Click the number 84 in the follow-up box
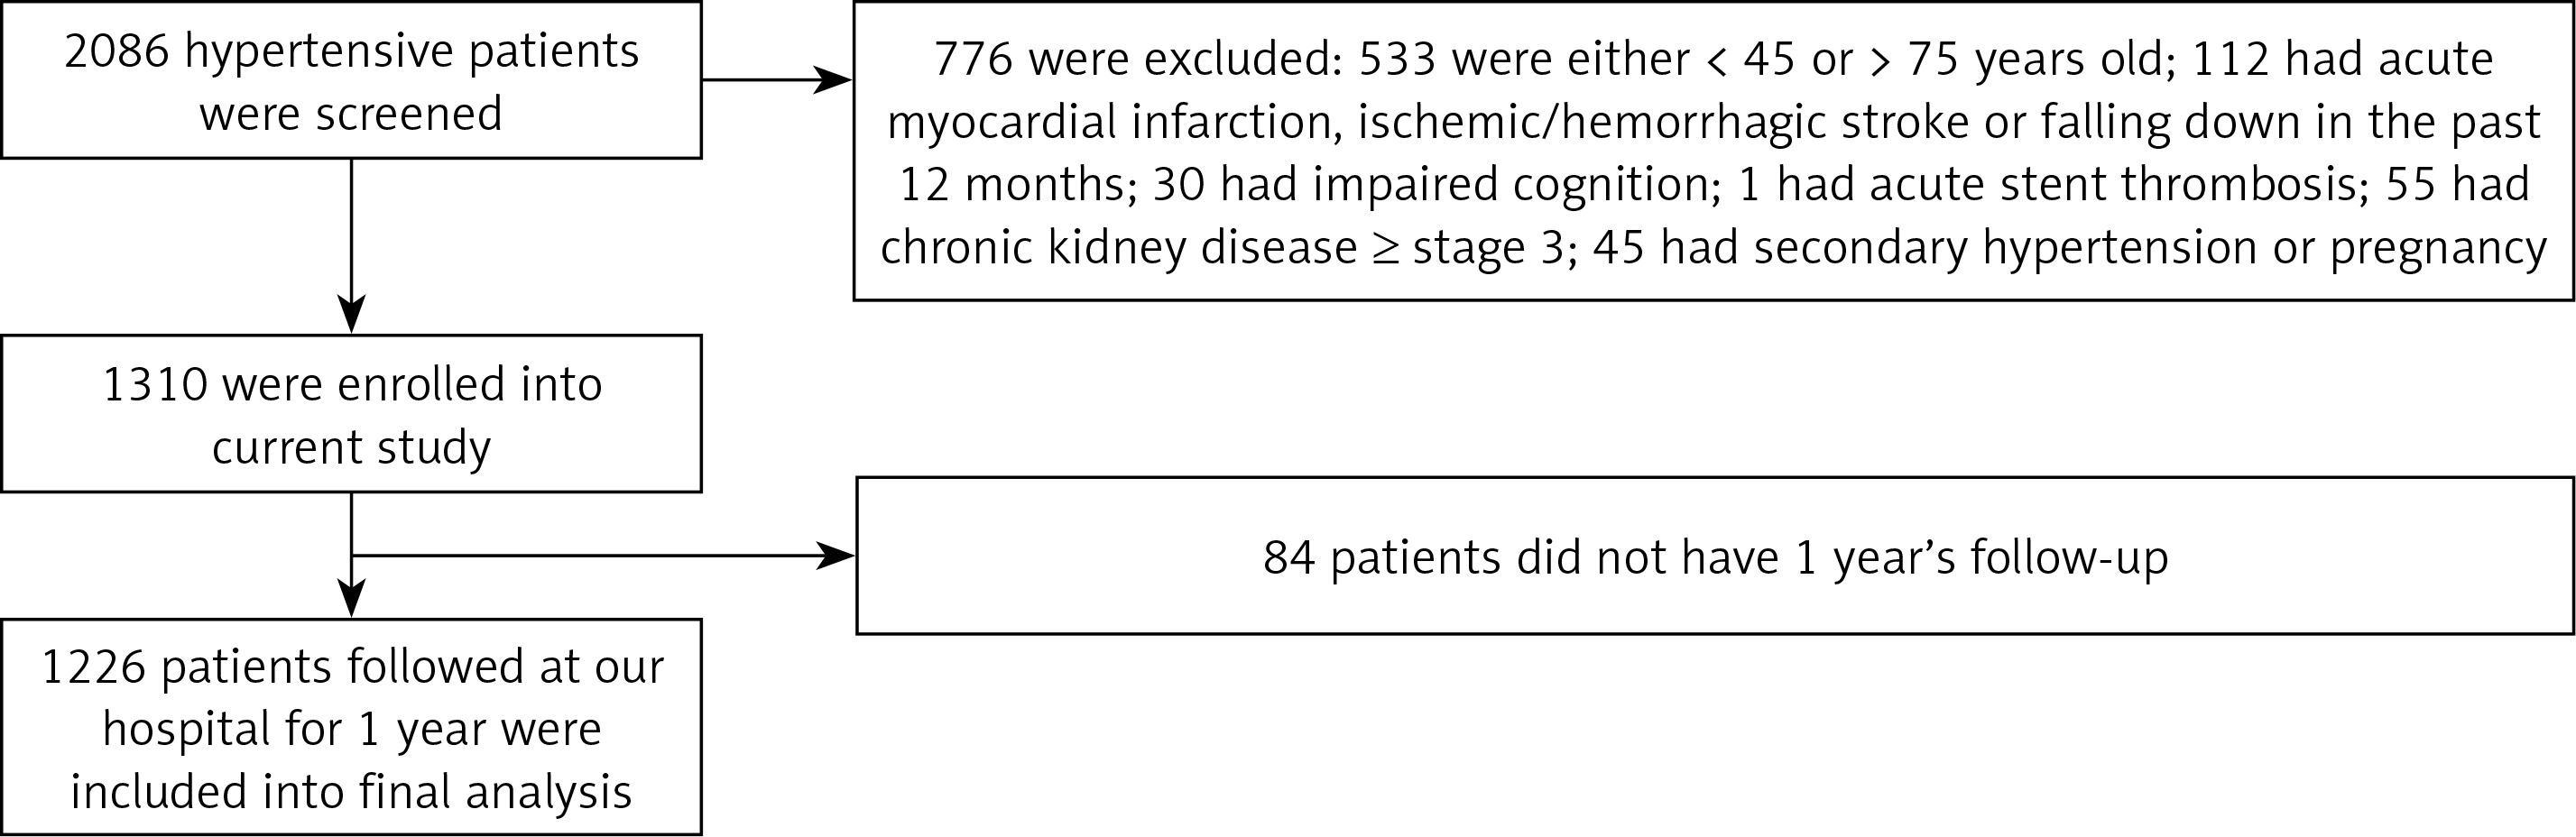The width and height of the screenshot is (2576, 837). [x=1289, y=557]
